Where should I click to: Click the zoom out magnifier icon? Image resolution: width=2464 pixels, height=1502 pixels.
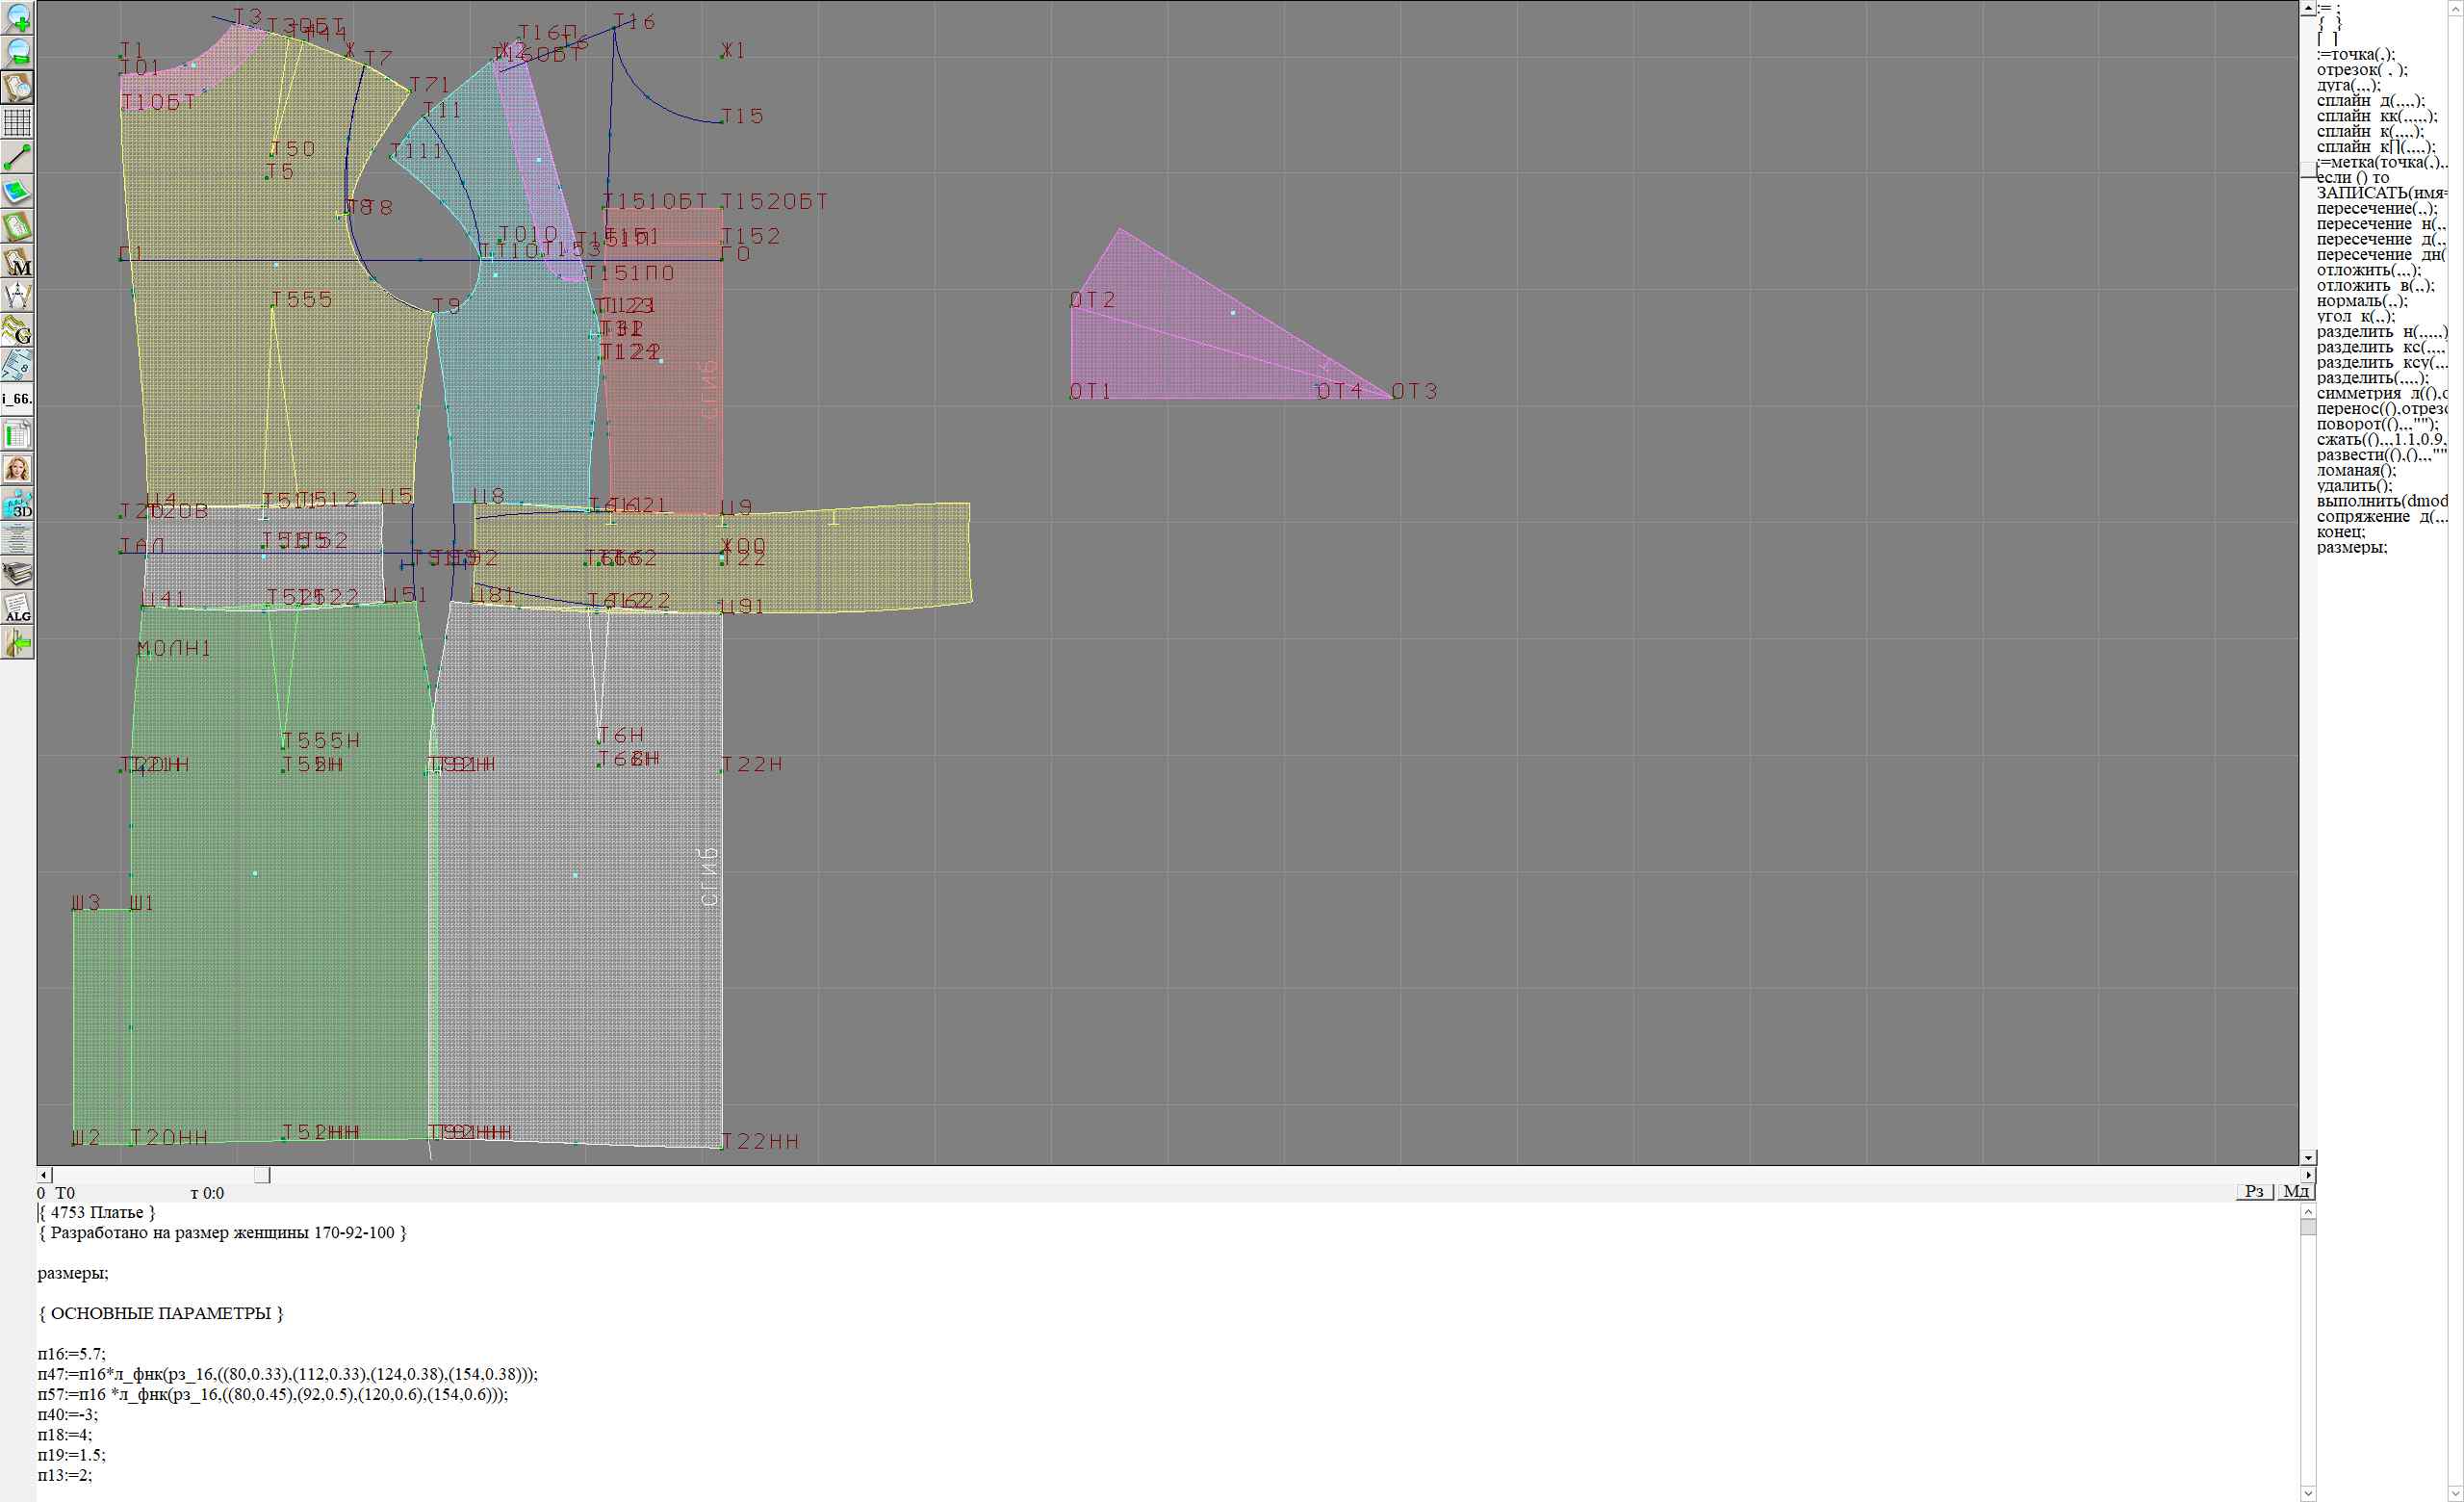(x=18, y=52)
